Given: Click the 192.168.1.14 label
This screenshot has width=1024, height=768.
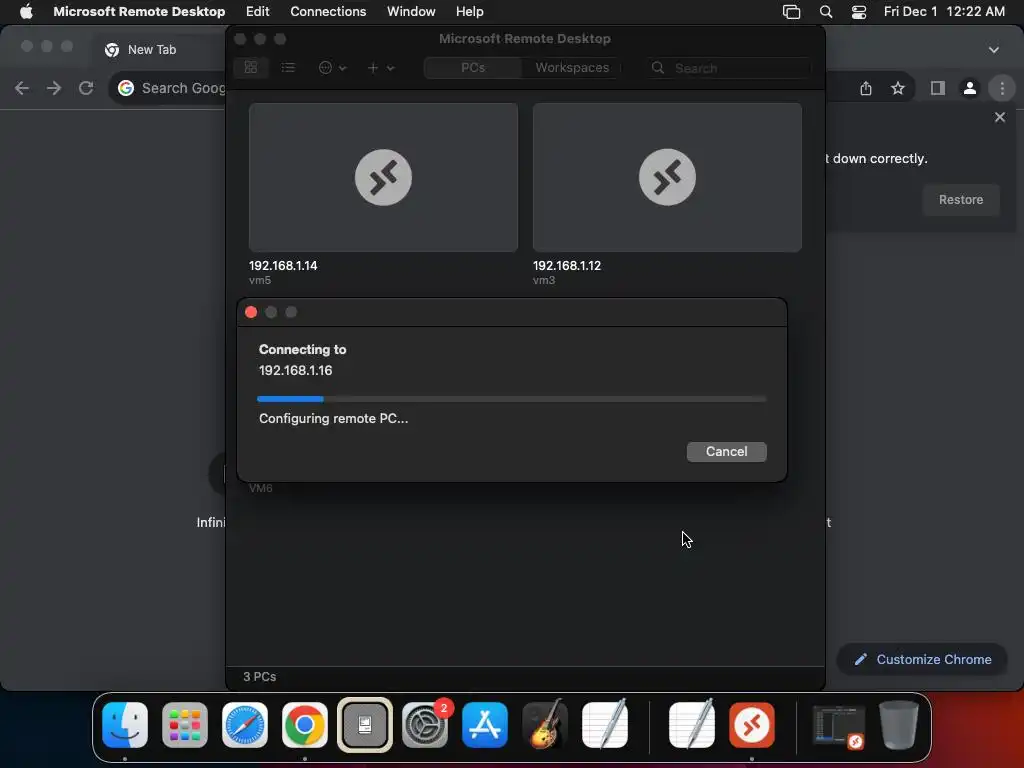Looking at the screenshot, I should (283, 266).
